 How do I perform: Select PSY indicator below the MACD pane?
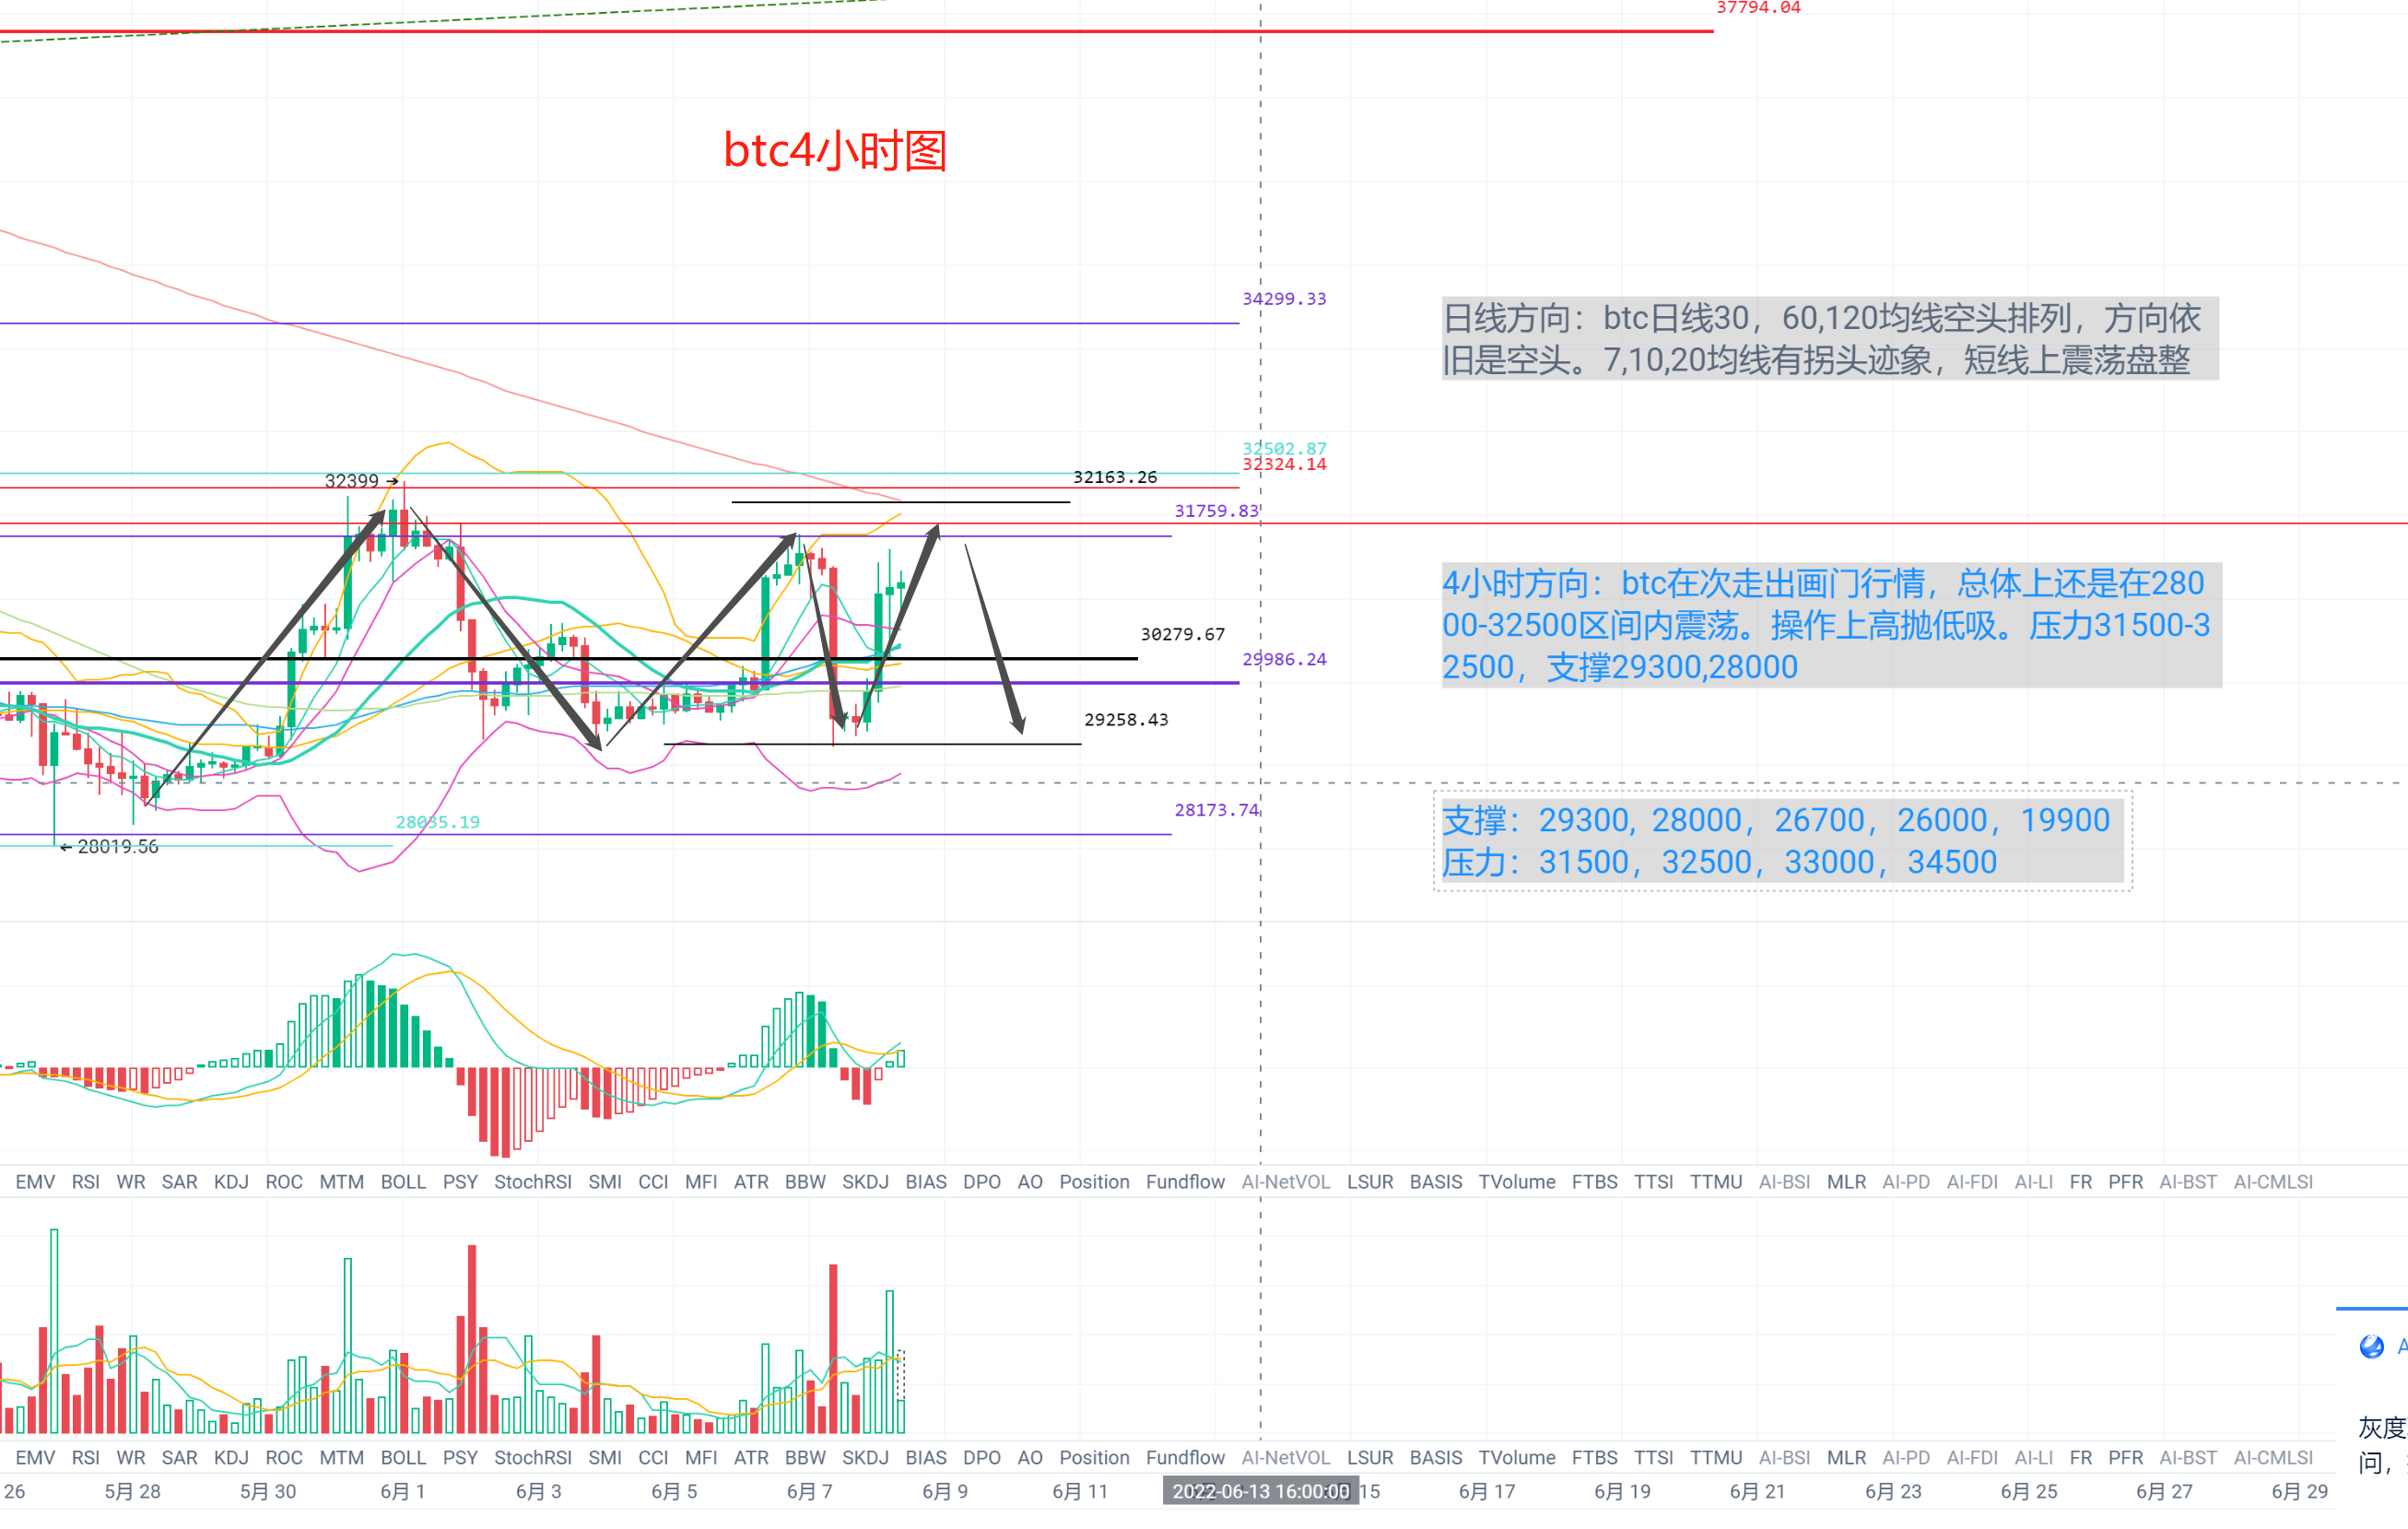click(461, 1182)
